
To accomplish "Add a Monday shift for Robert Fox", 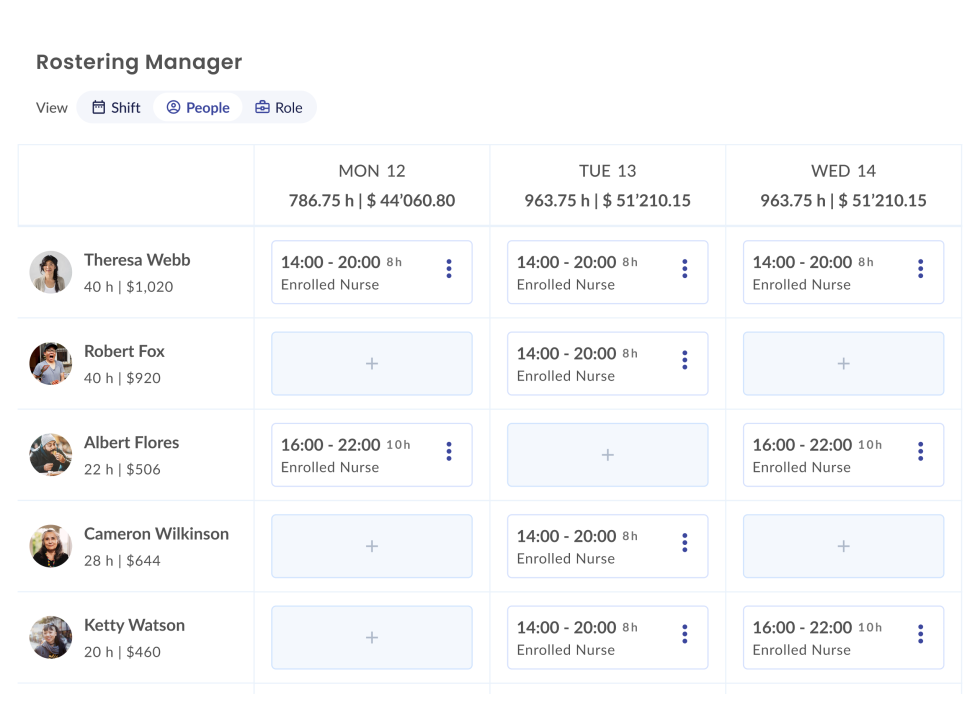I will pos(372,364).
